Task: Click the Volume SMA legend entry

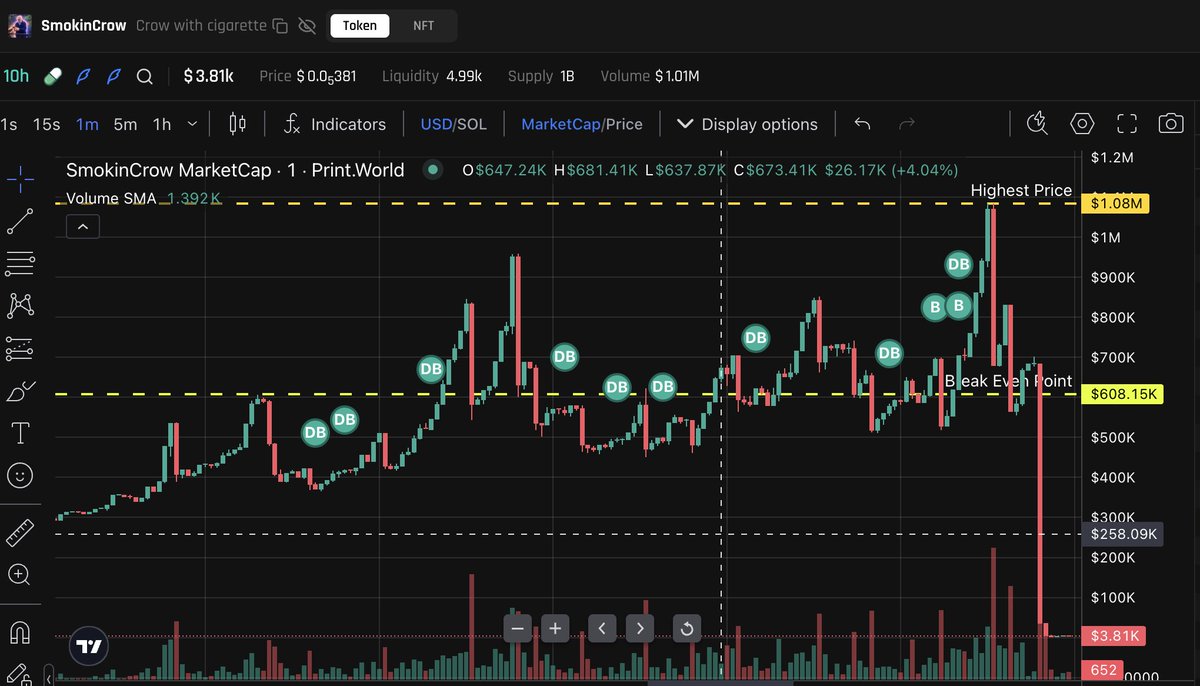Action: [143, 198]
